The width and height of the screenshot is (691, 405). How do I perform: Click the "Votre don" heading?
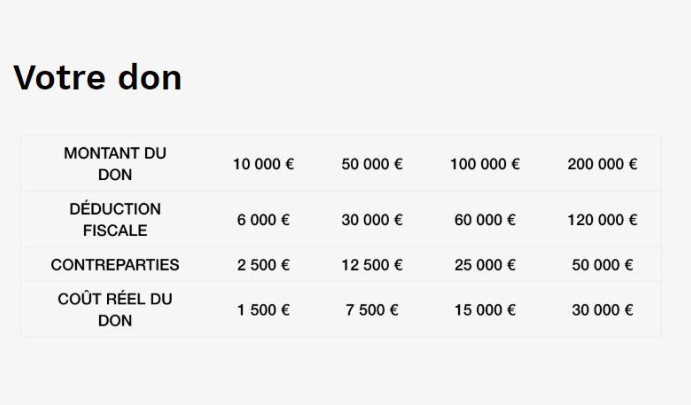pos(97,77)
